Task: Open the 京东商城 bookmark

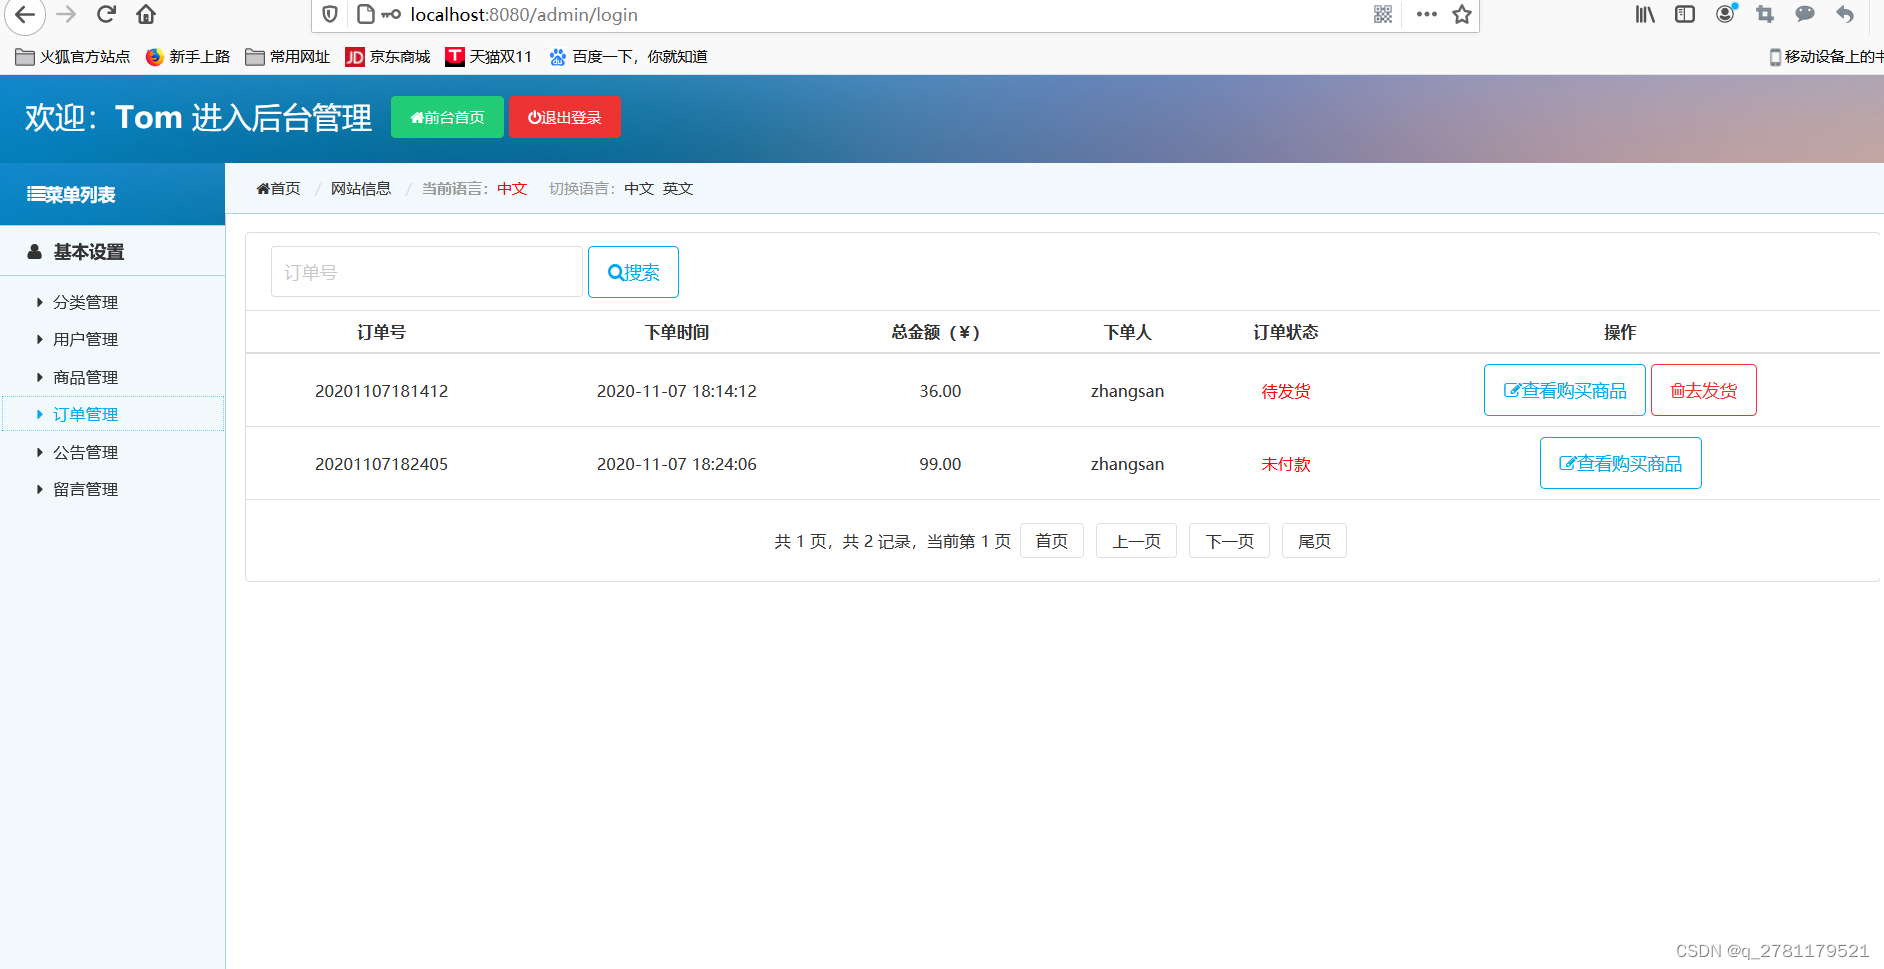Action: 388,57
